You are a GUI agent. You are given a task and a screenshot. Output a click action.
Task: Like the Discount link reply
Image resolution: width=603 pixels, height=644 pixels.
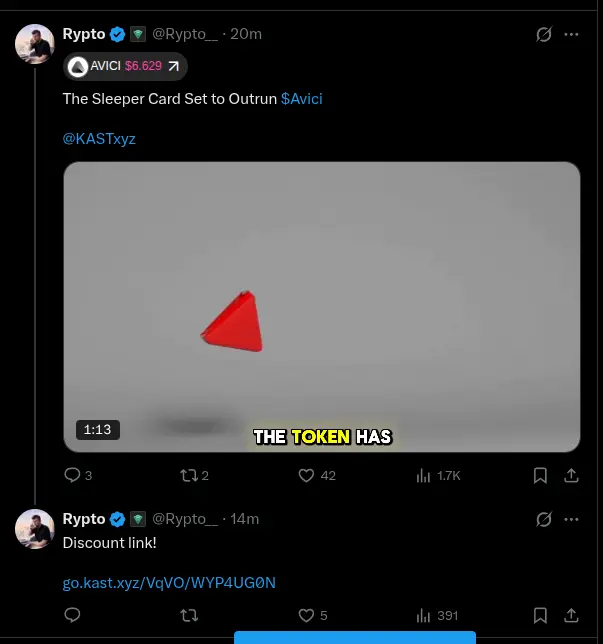click(307, 615)
